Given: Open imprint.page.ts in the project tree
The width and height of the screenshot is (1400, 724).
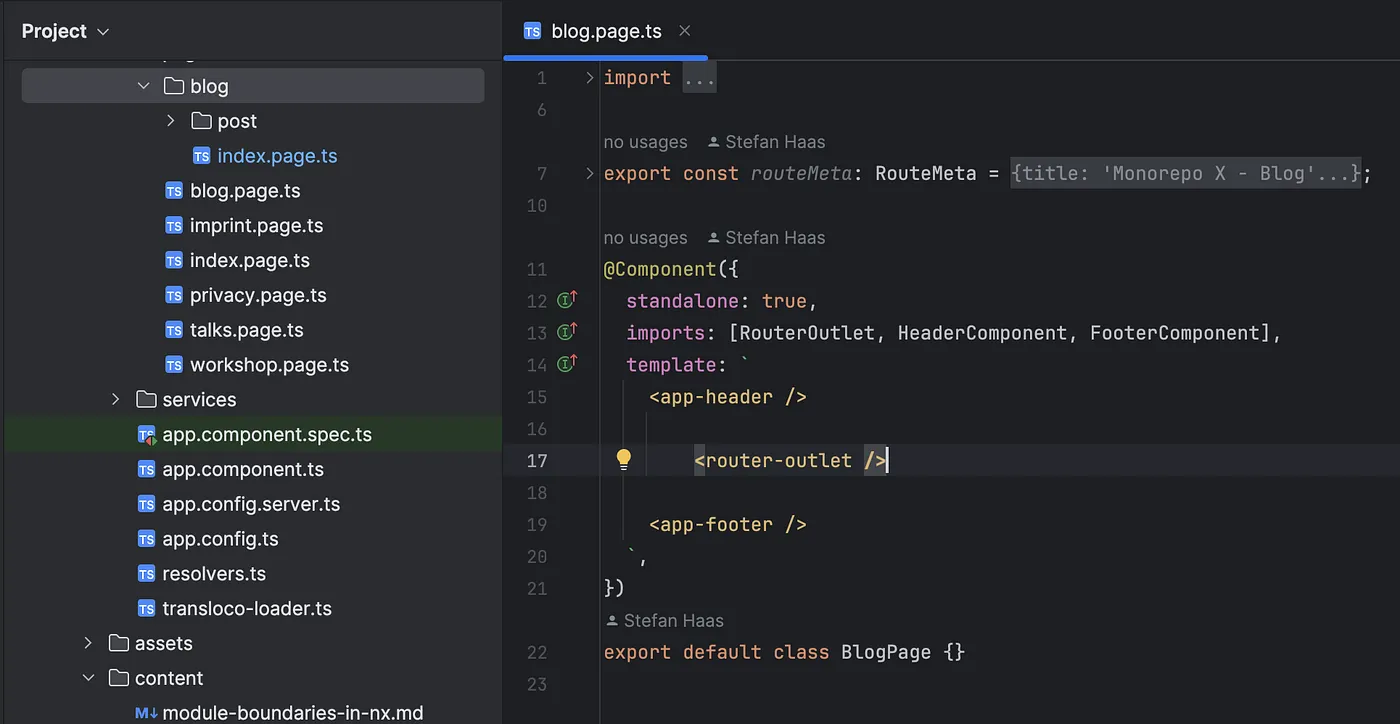Looking at the screenshot, I should [256, 226].
